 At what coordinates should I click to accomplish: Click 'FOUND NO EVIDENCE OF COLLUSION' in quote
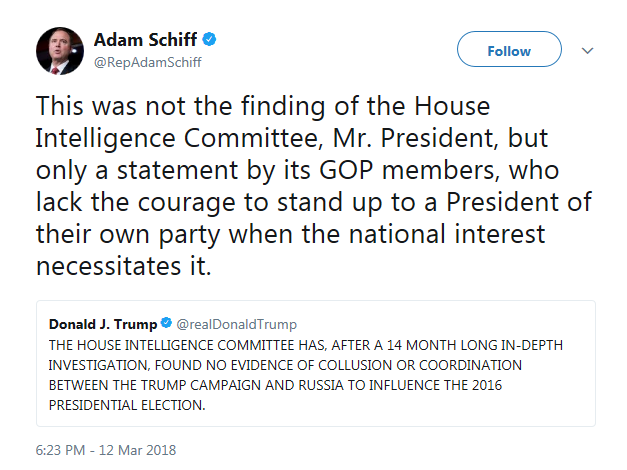(274, 365)
